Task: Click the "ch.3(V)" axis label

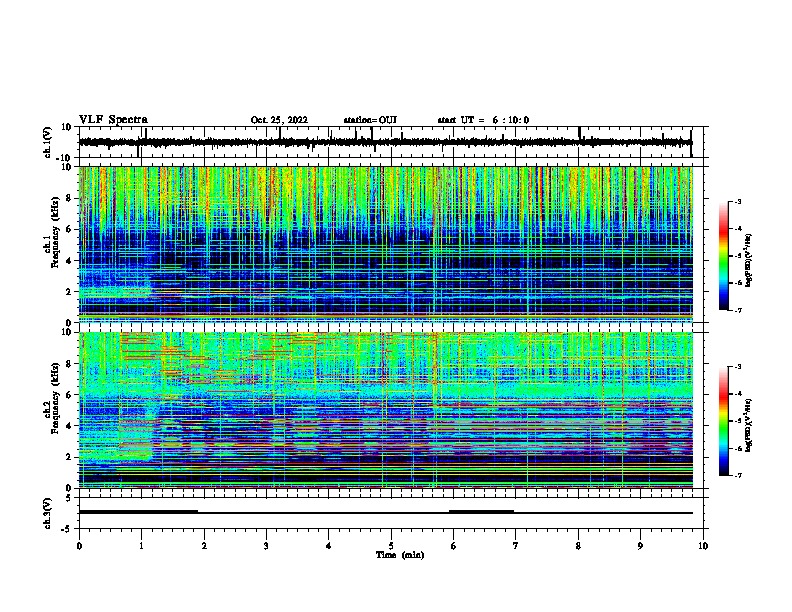Action: tap(48, 513)
